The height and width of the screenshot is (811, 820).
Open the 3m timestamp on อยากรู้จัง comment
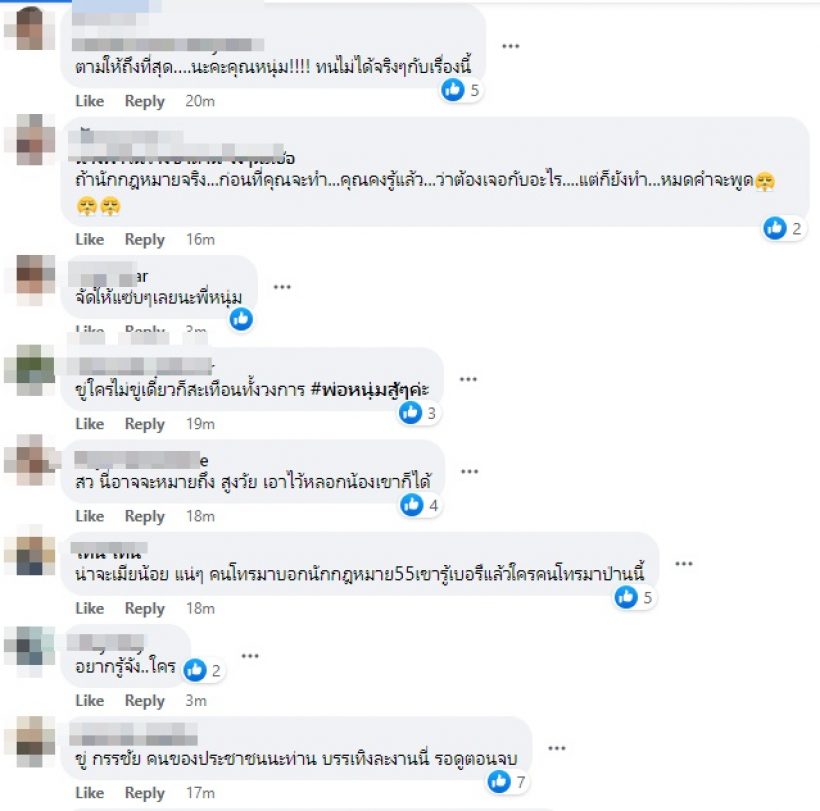pos(196,701)
